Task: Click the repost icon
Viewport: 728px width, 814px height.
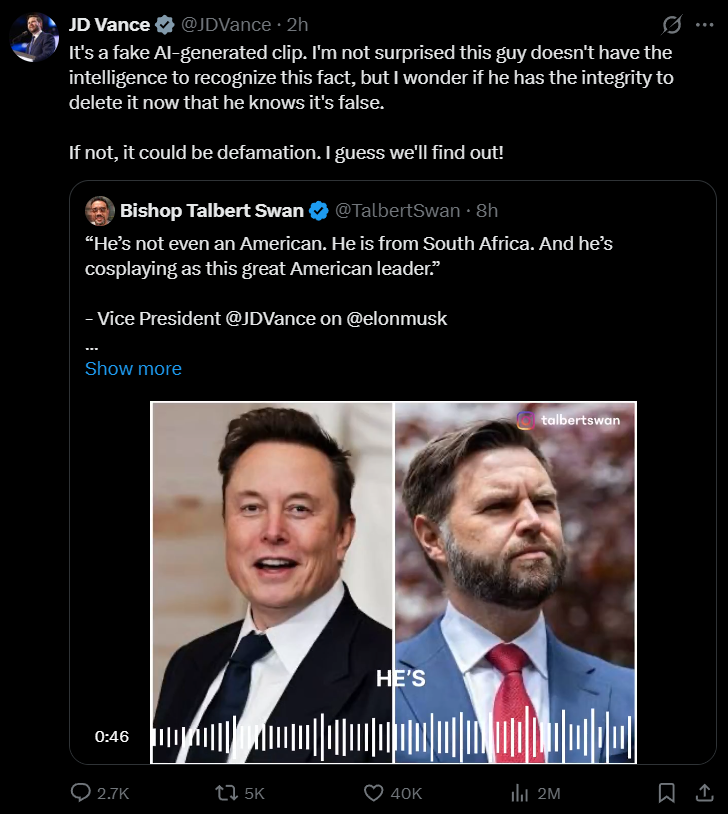Action: tap(227, 792)
